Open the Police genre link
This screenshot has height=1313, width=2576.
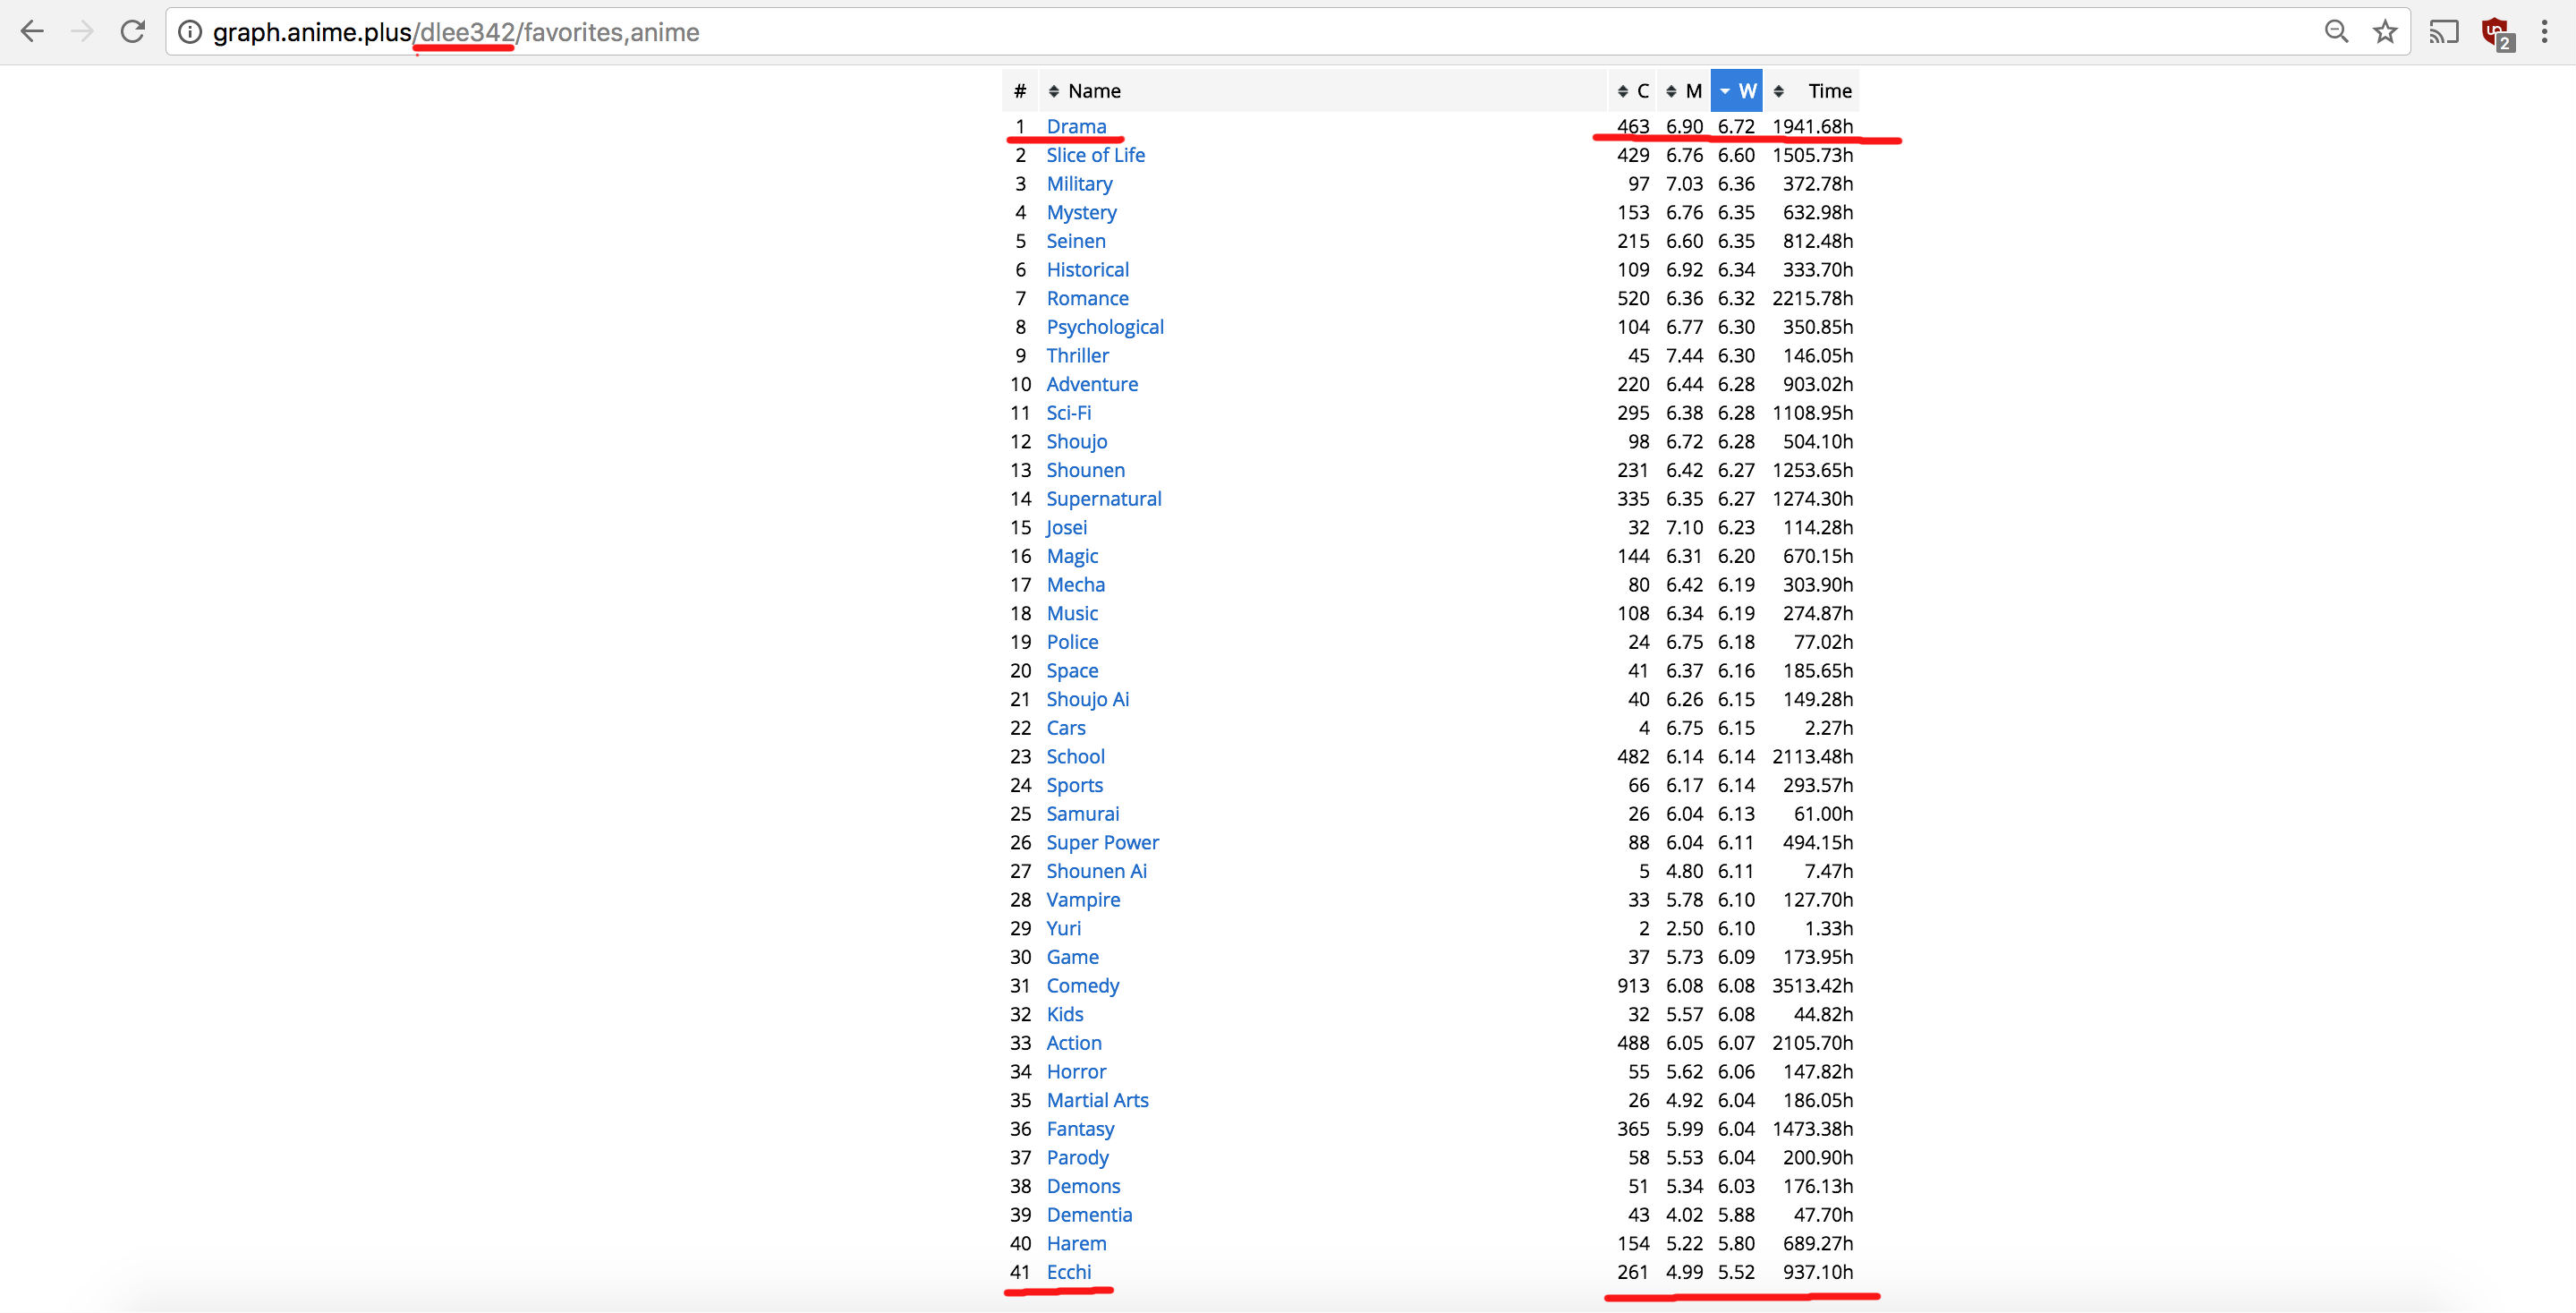pyautogui.click(x=1072, y=642)
